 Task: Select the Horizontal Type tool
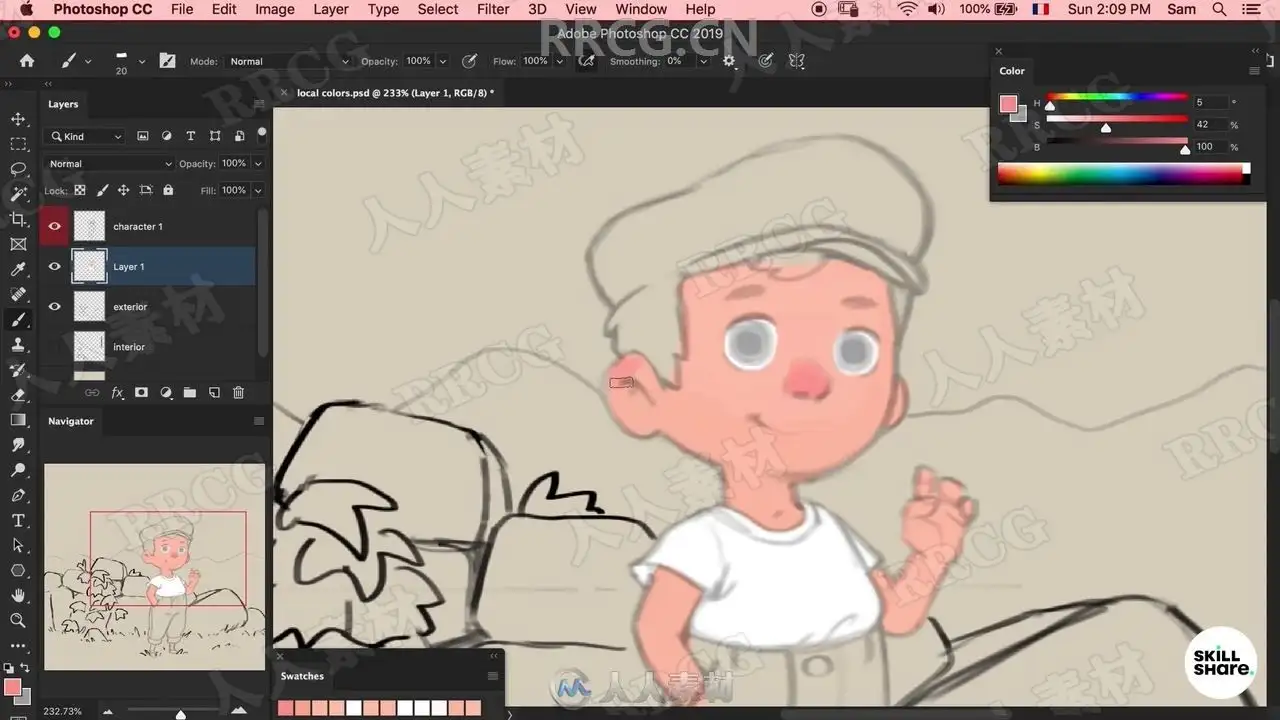[x=18, y=520]
